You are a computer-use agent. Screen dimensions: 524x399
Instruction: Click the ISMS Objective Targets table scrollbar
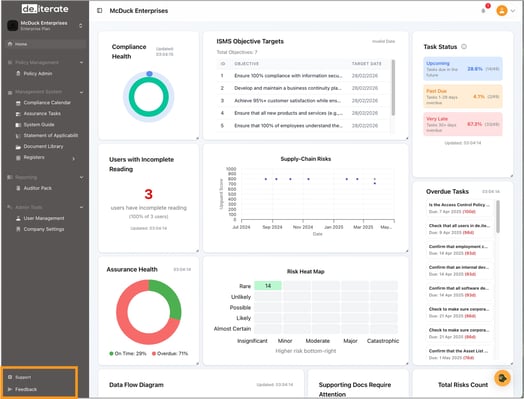point(393,88)
